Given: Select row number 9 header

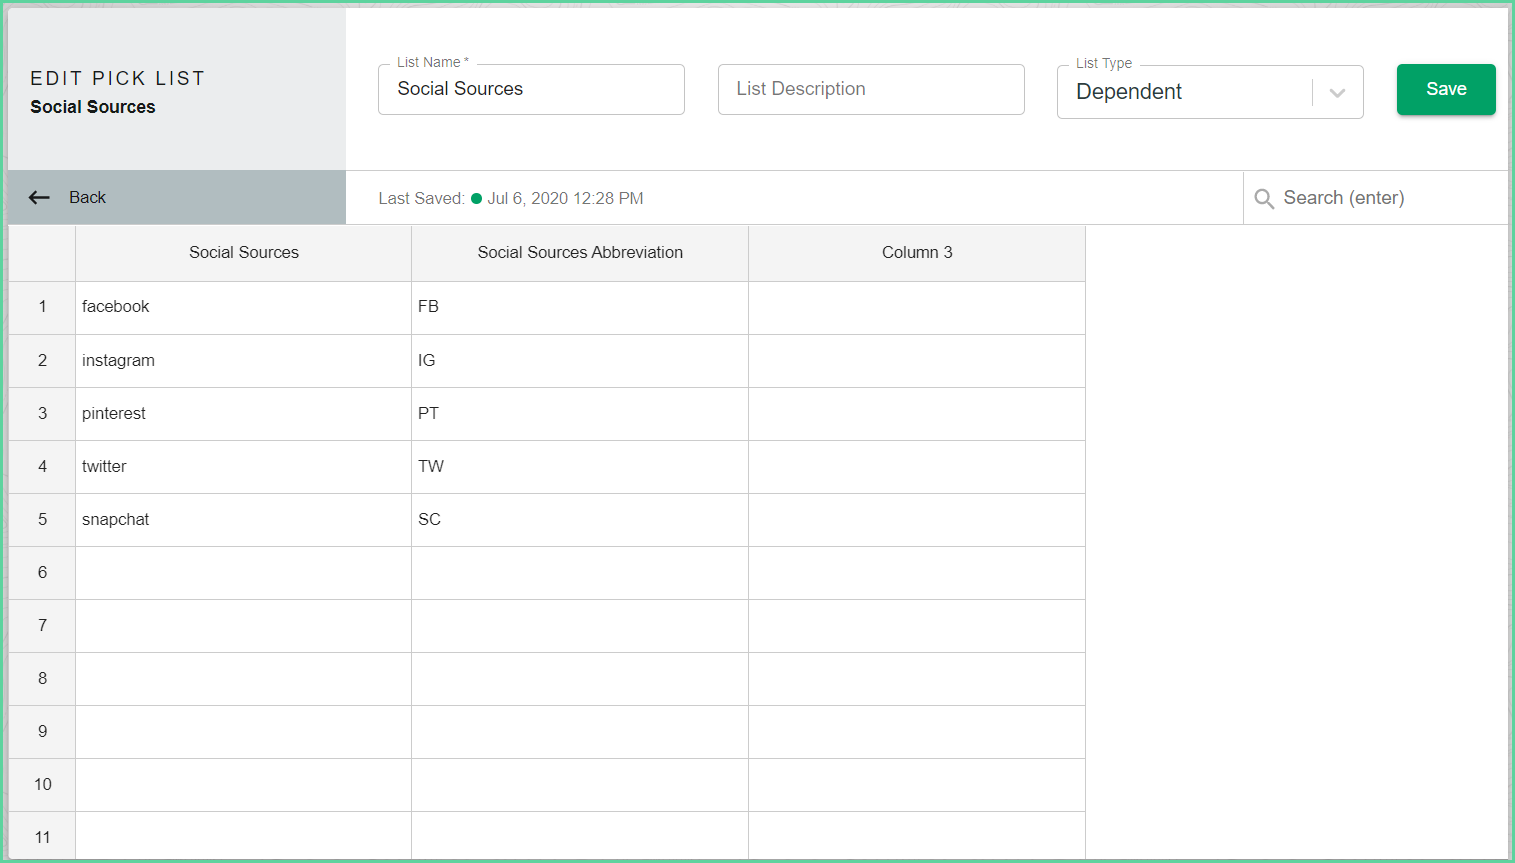Looking at the screenshot, I should pos(42,732).
